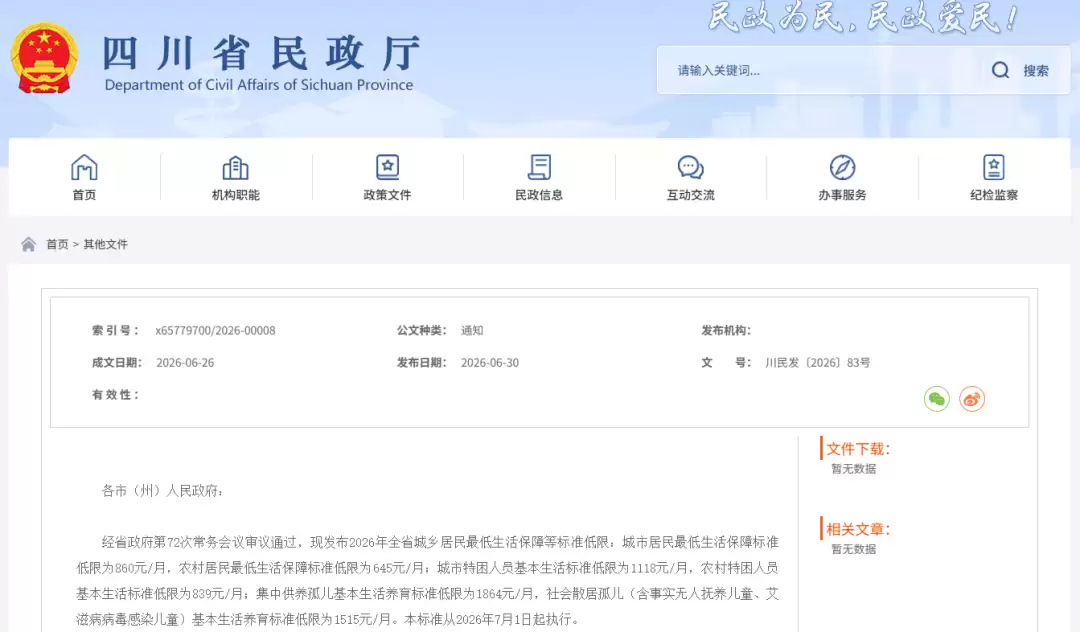Click the 文件下载 heading
The width and height of the screenshot is (1080, 632).
pyautogui.click(x=858, y=449)
